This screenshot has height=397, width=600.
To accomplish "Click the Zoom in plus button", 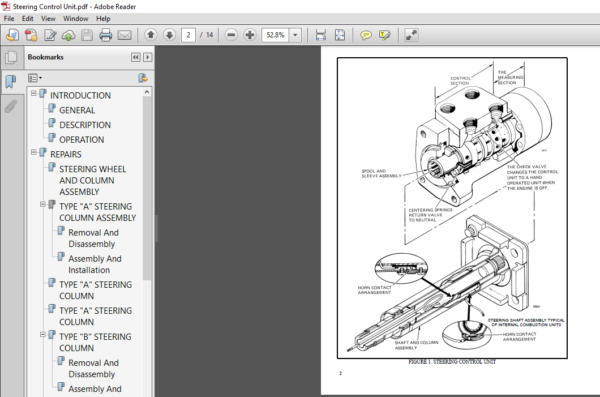I will pyautogui.click(x=249, y=35).
